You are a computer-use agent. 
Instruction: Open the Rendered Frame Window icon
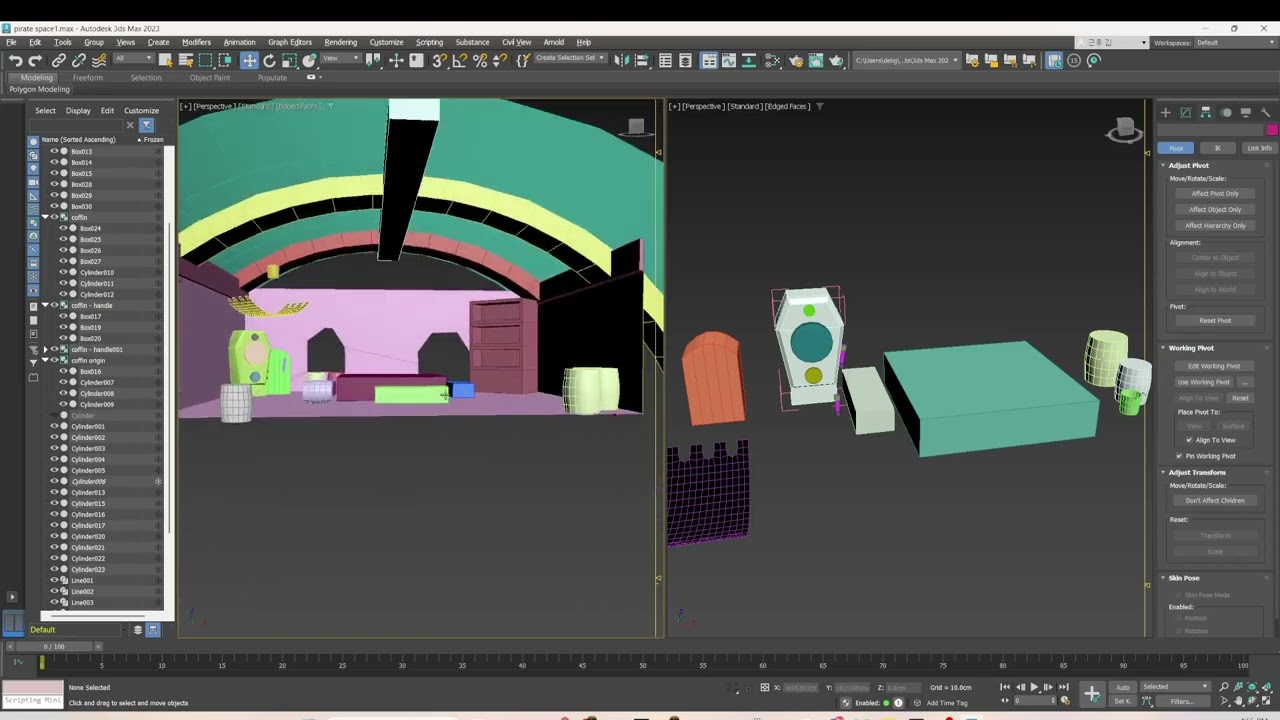[816, 61]
